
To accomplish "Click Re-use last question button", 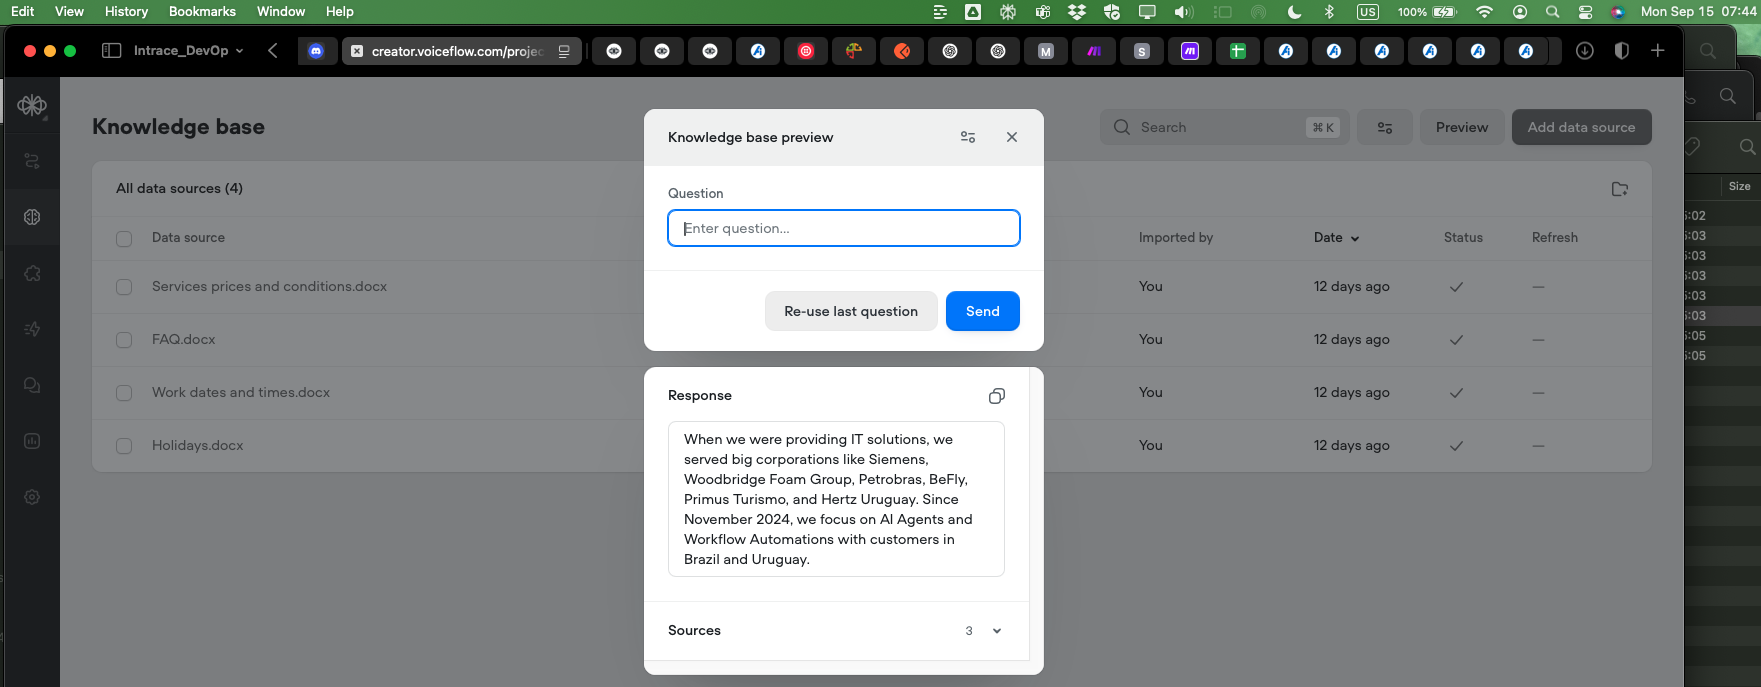I will coord(850,311).
